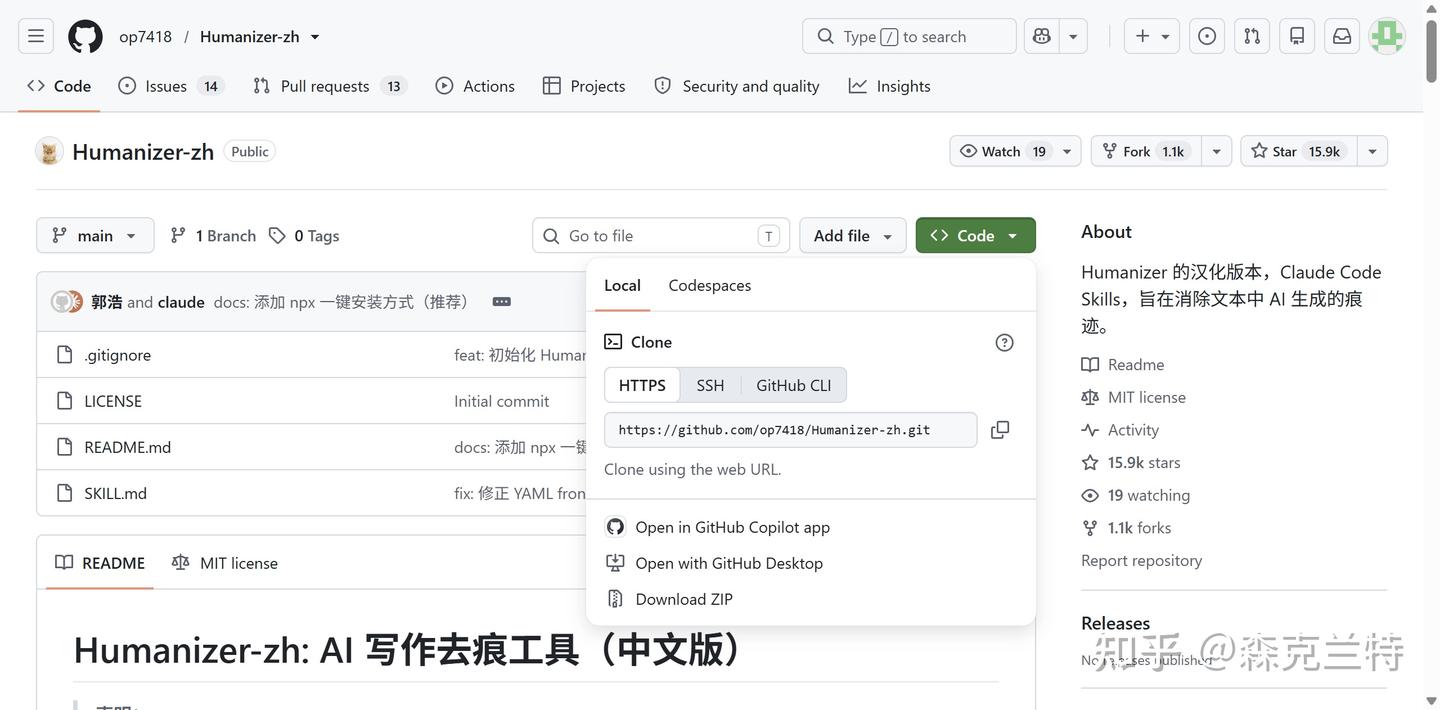The image size is (1440, 710).
Task: Open the Initial commit message link
Action: coord(502,401)
